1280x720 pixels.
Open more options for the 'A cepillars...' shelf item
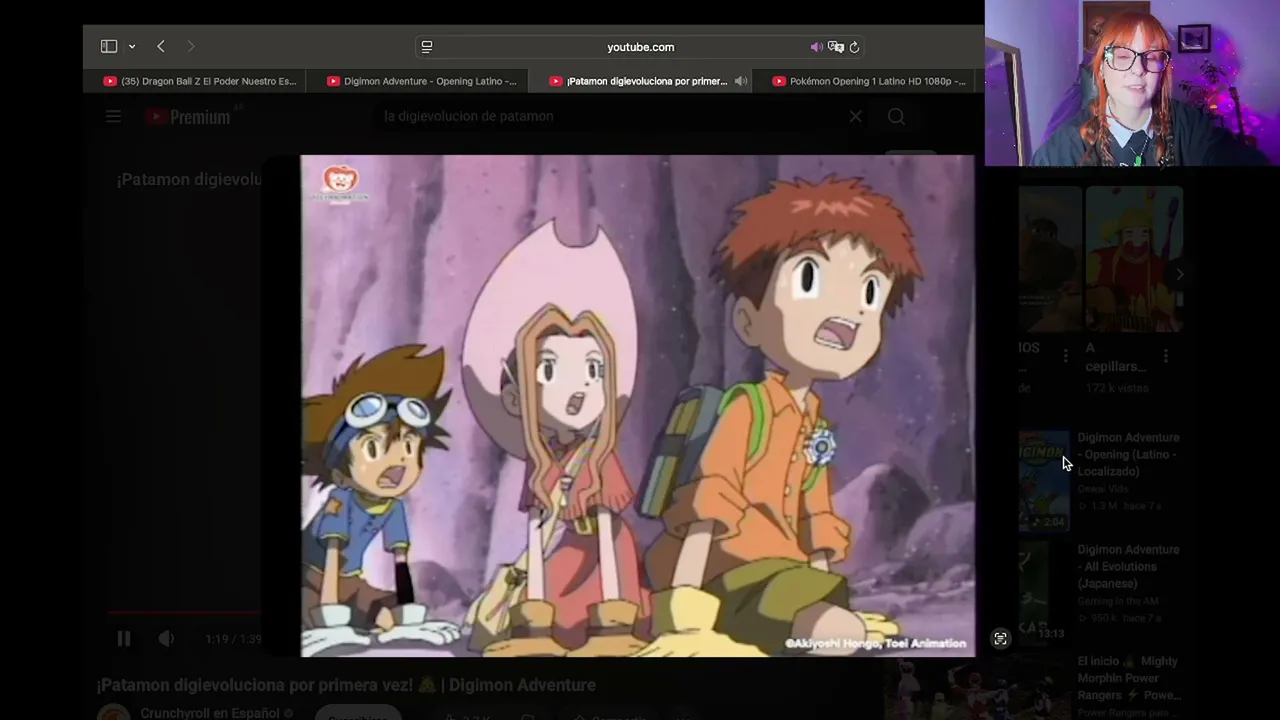1166,356
